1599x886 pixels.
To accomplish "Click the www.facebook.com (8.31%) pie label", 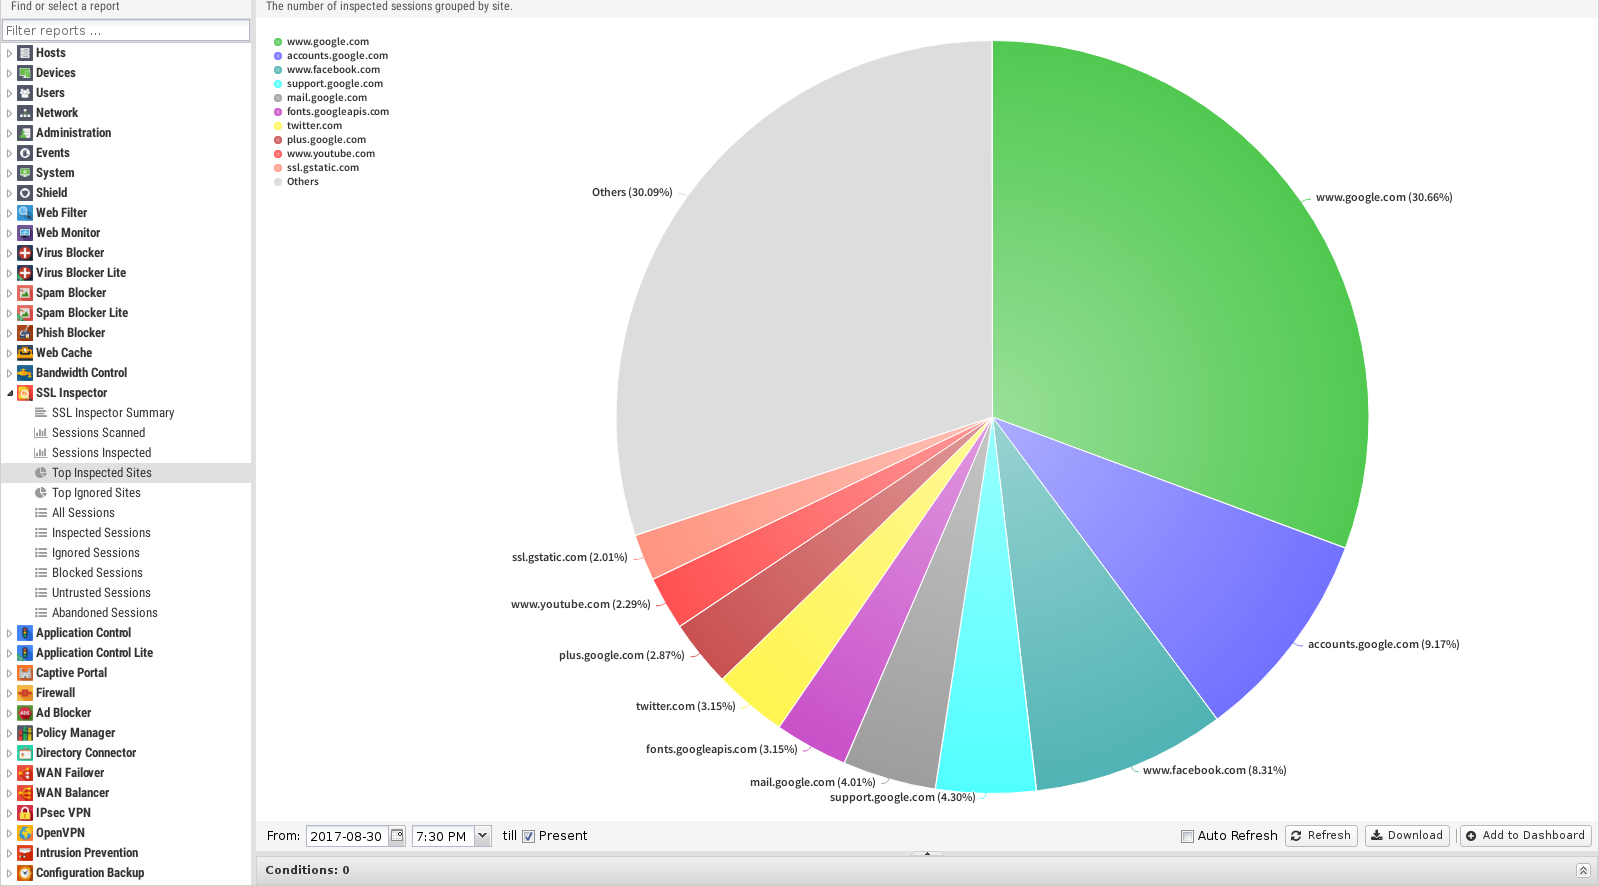I will click(1215, 770).
